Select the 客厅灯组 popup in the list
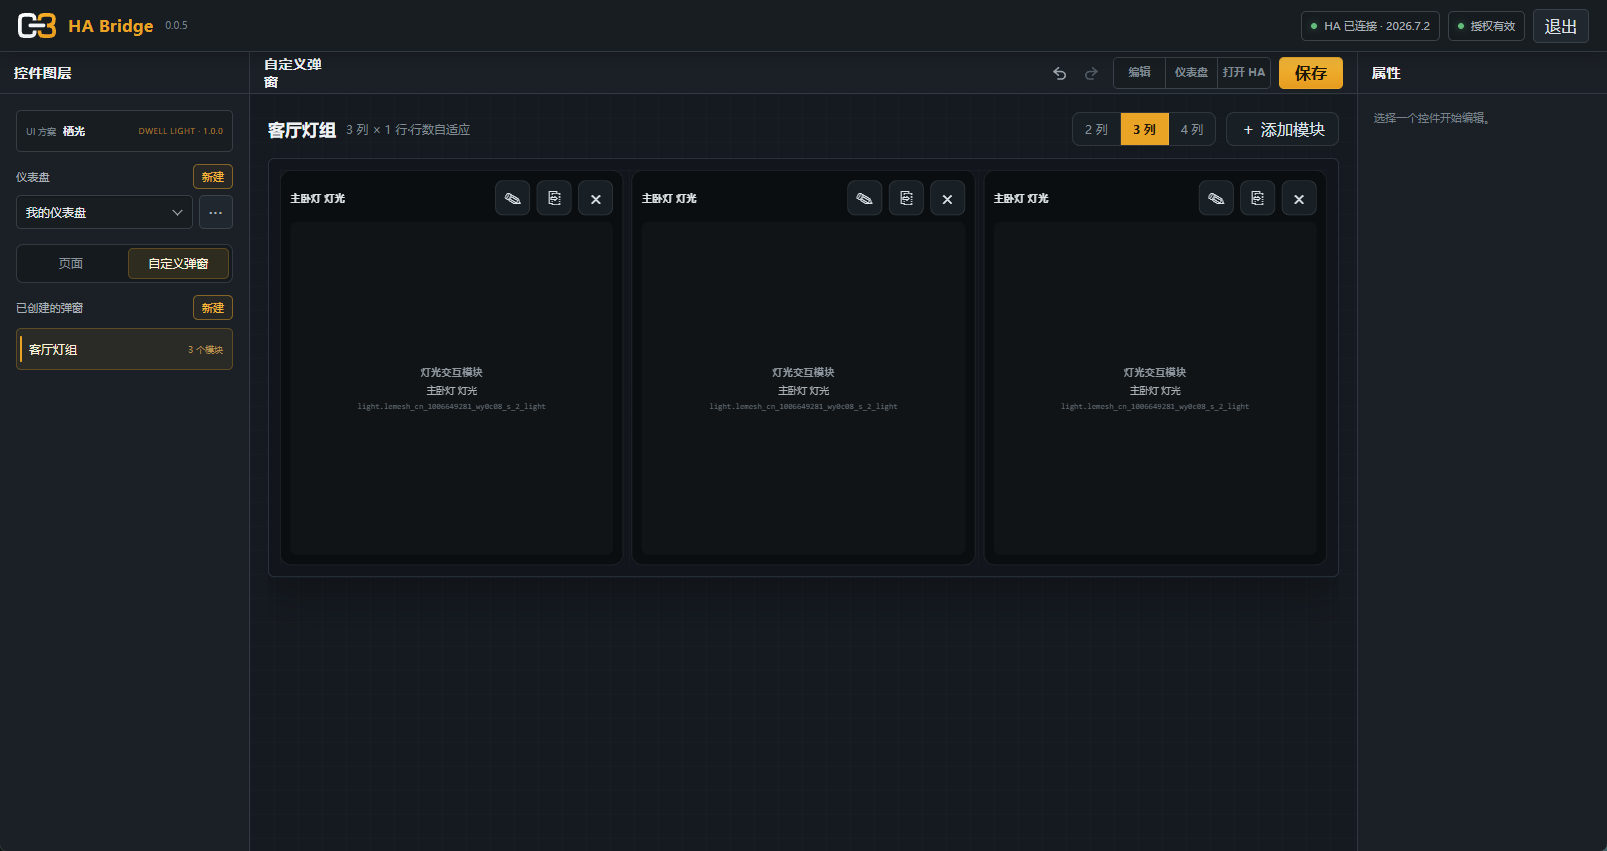 coord(124,349)
